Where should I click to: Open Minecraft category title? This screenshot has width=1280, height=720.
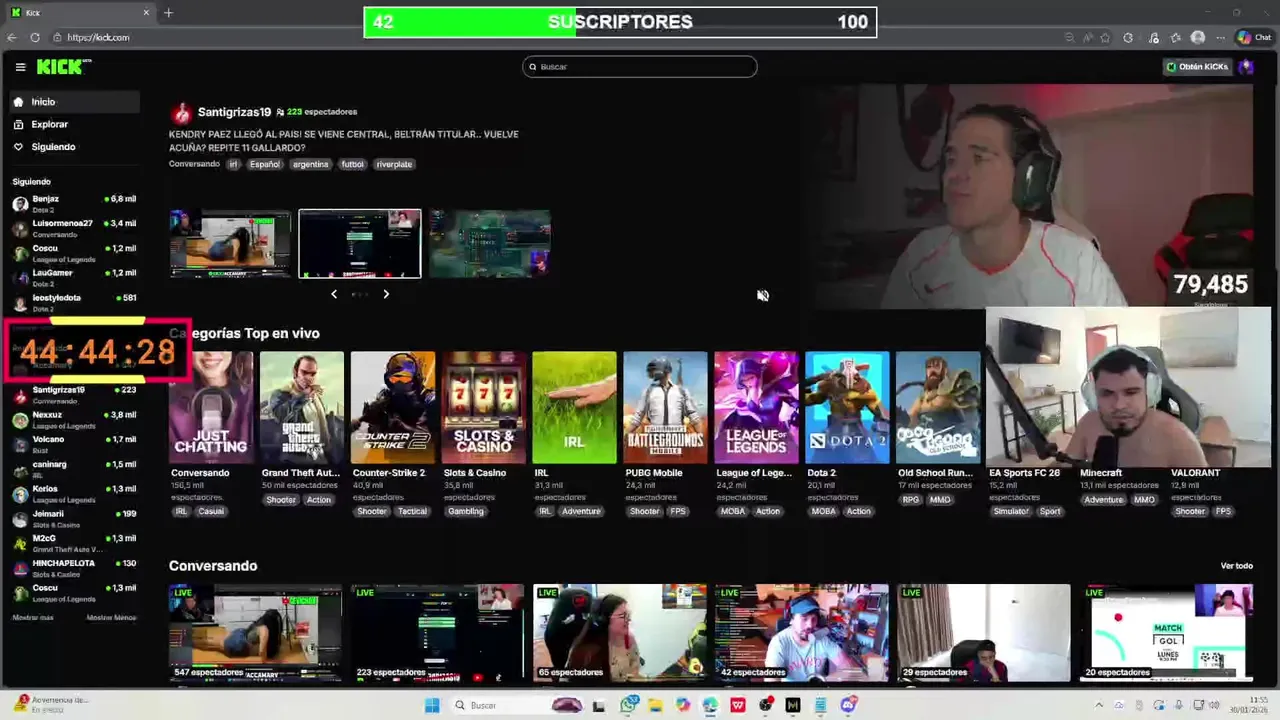(1101, 473)
